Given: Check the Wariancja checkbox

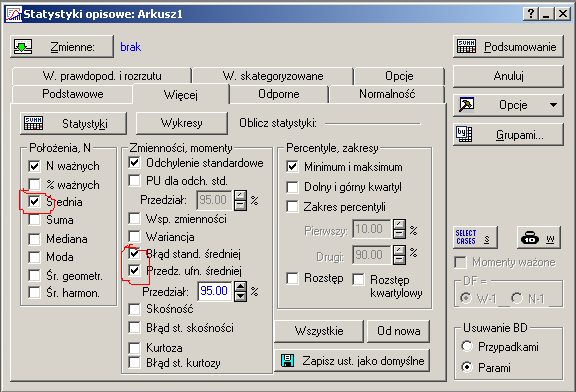Looking at the screenshot, I should pyautogui.click(x=134, y=237).
